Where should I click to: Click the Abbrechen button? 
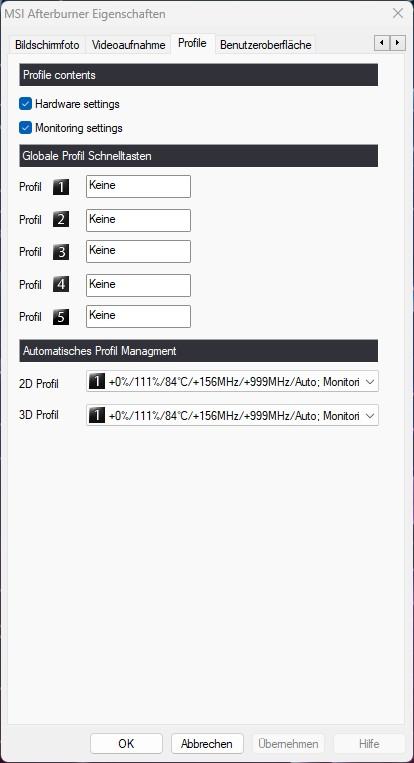207,744
